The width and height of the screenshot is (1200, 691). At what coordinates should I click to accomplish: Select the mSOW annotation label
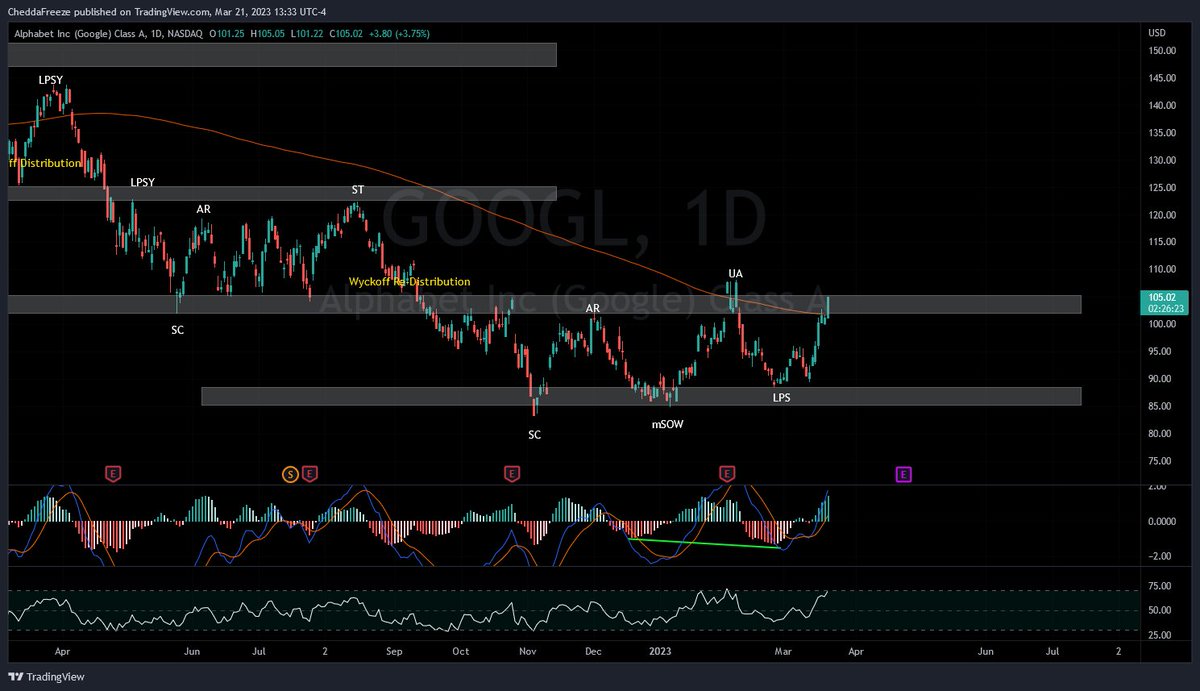(668, 424)
